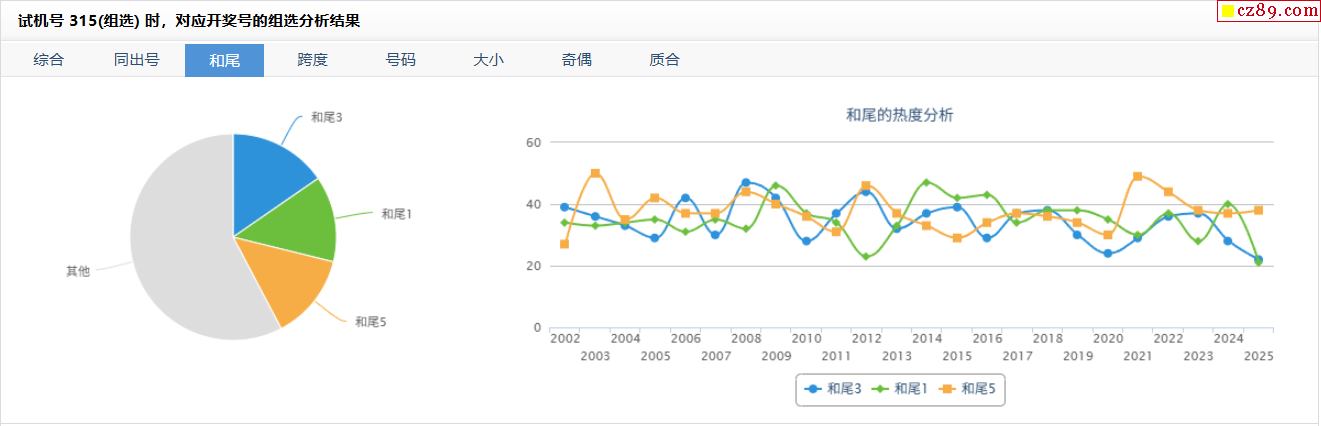Select the 和尾 tab
The height and width of the screenshot is (426, 1321).
(224, 60)
